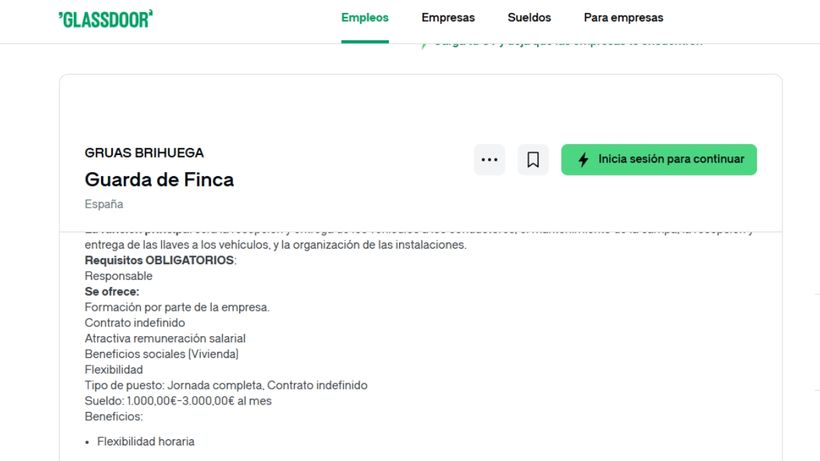Viewport: 820px width, 461px height.
Task: Click the Atractiva remuneración salarial line
Action: click(165, 338)
